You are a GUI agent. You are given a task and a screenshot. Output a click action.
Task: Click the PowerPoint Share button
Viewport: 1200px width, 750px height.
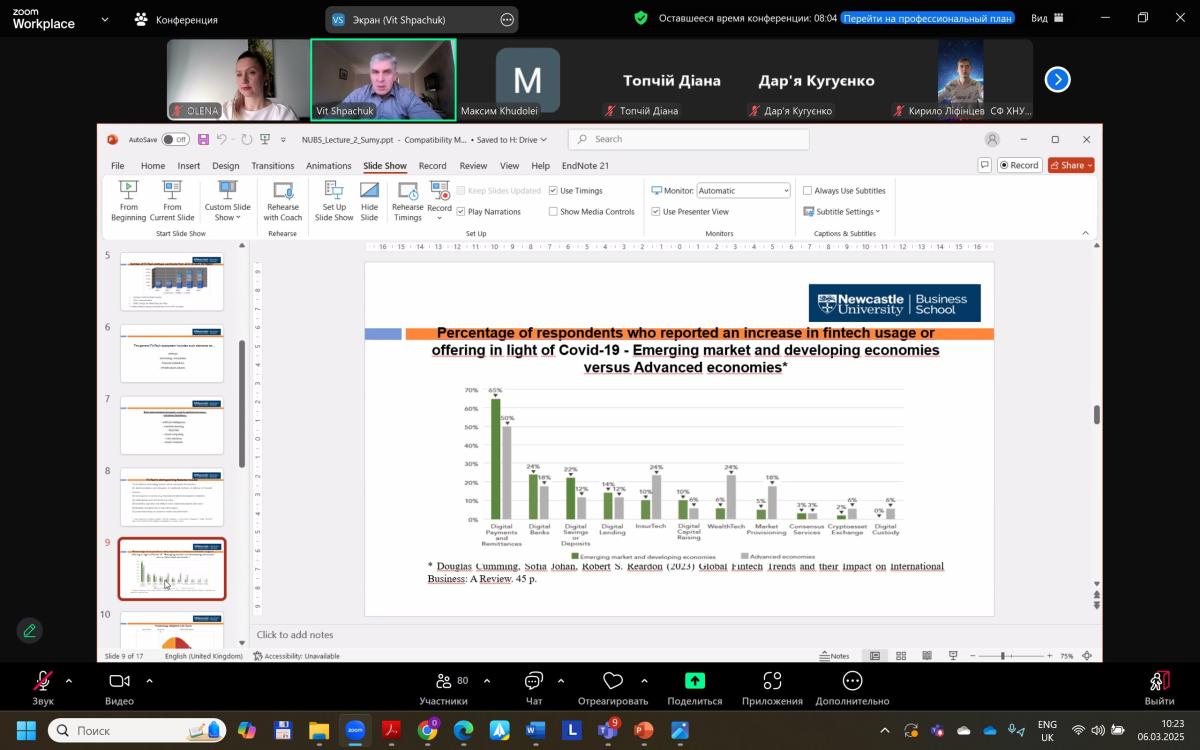point(1071,165)
